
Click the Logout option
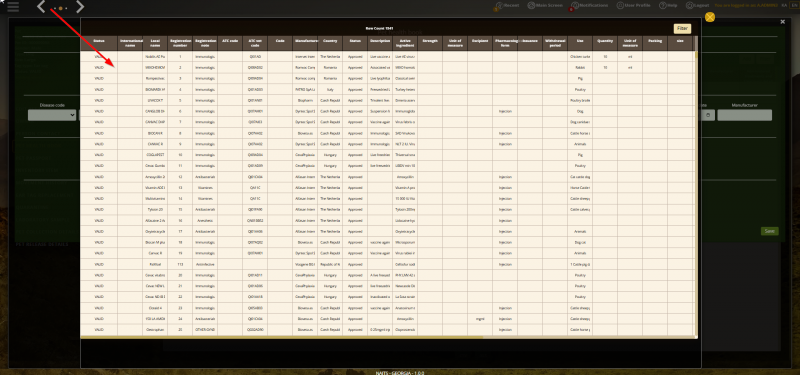[x=697, y=6]
